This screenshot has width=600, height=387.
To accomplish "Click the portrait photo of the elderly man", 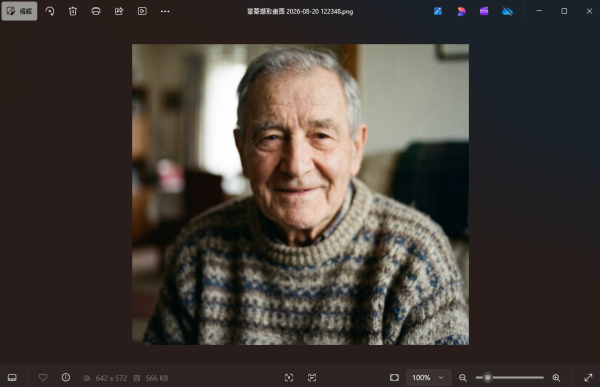I will [x=300, y=194].
